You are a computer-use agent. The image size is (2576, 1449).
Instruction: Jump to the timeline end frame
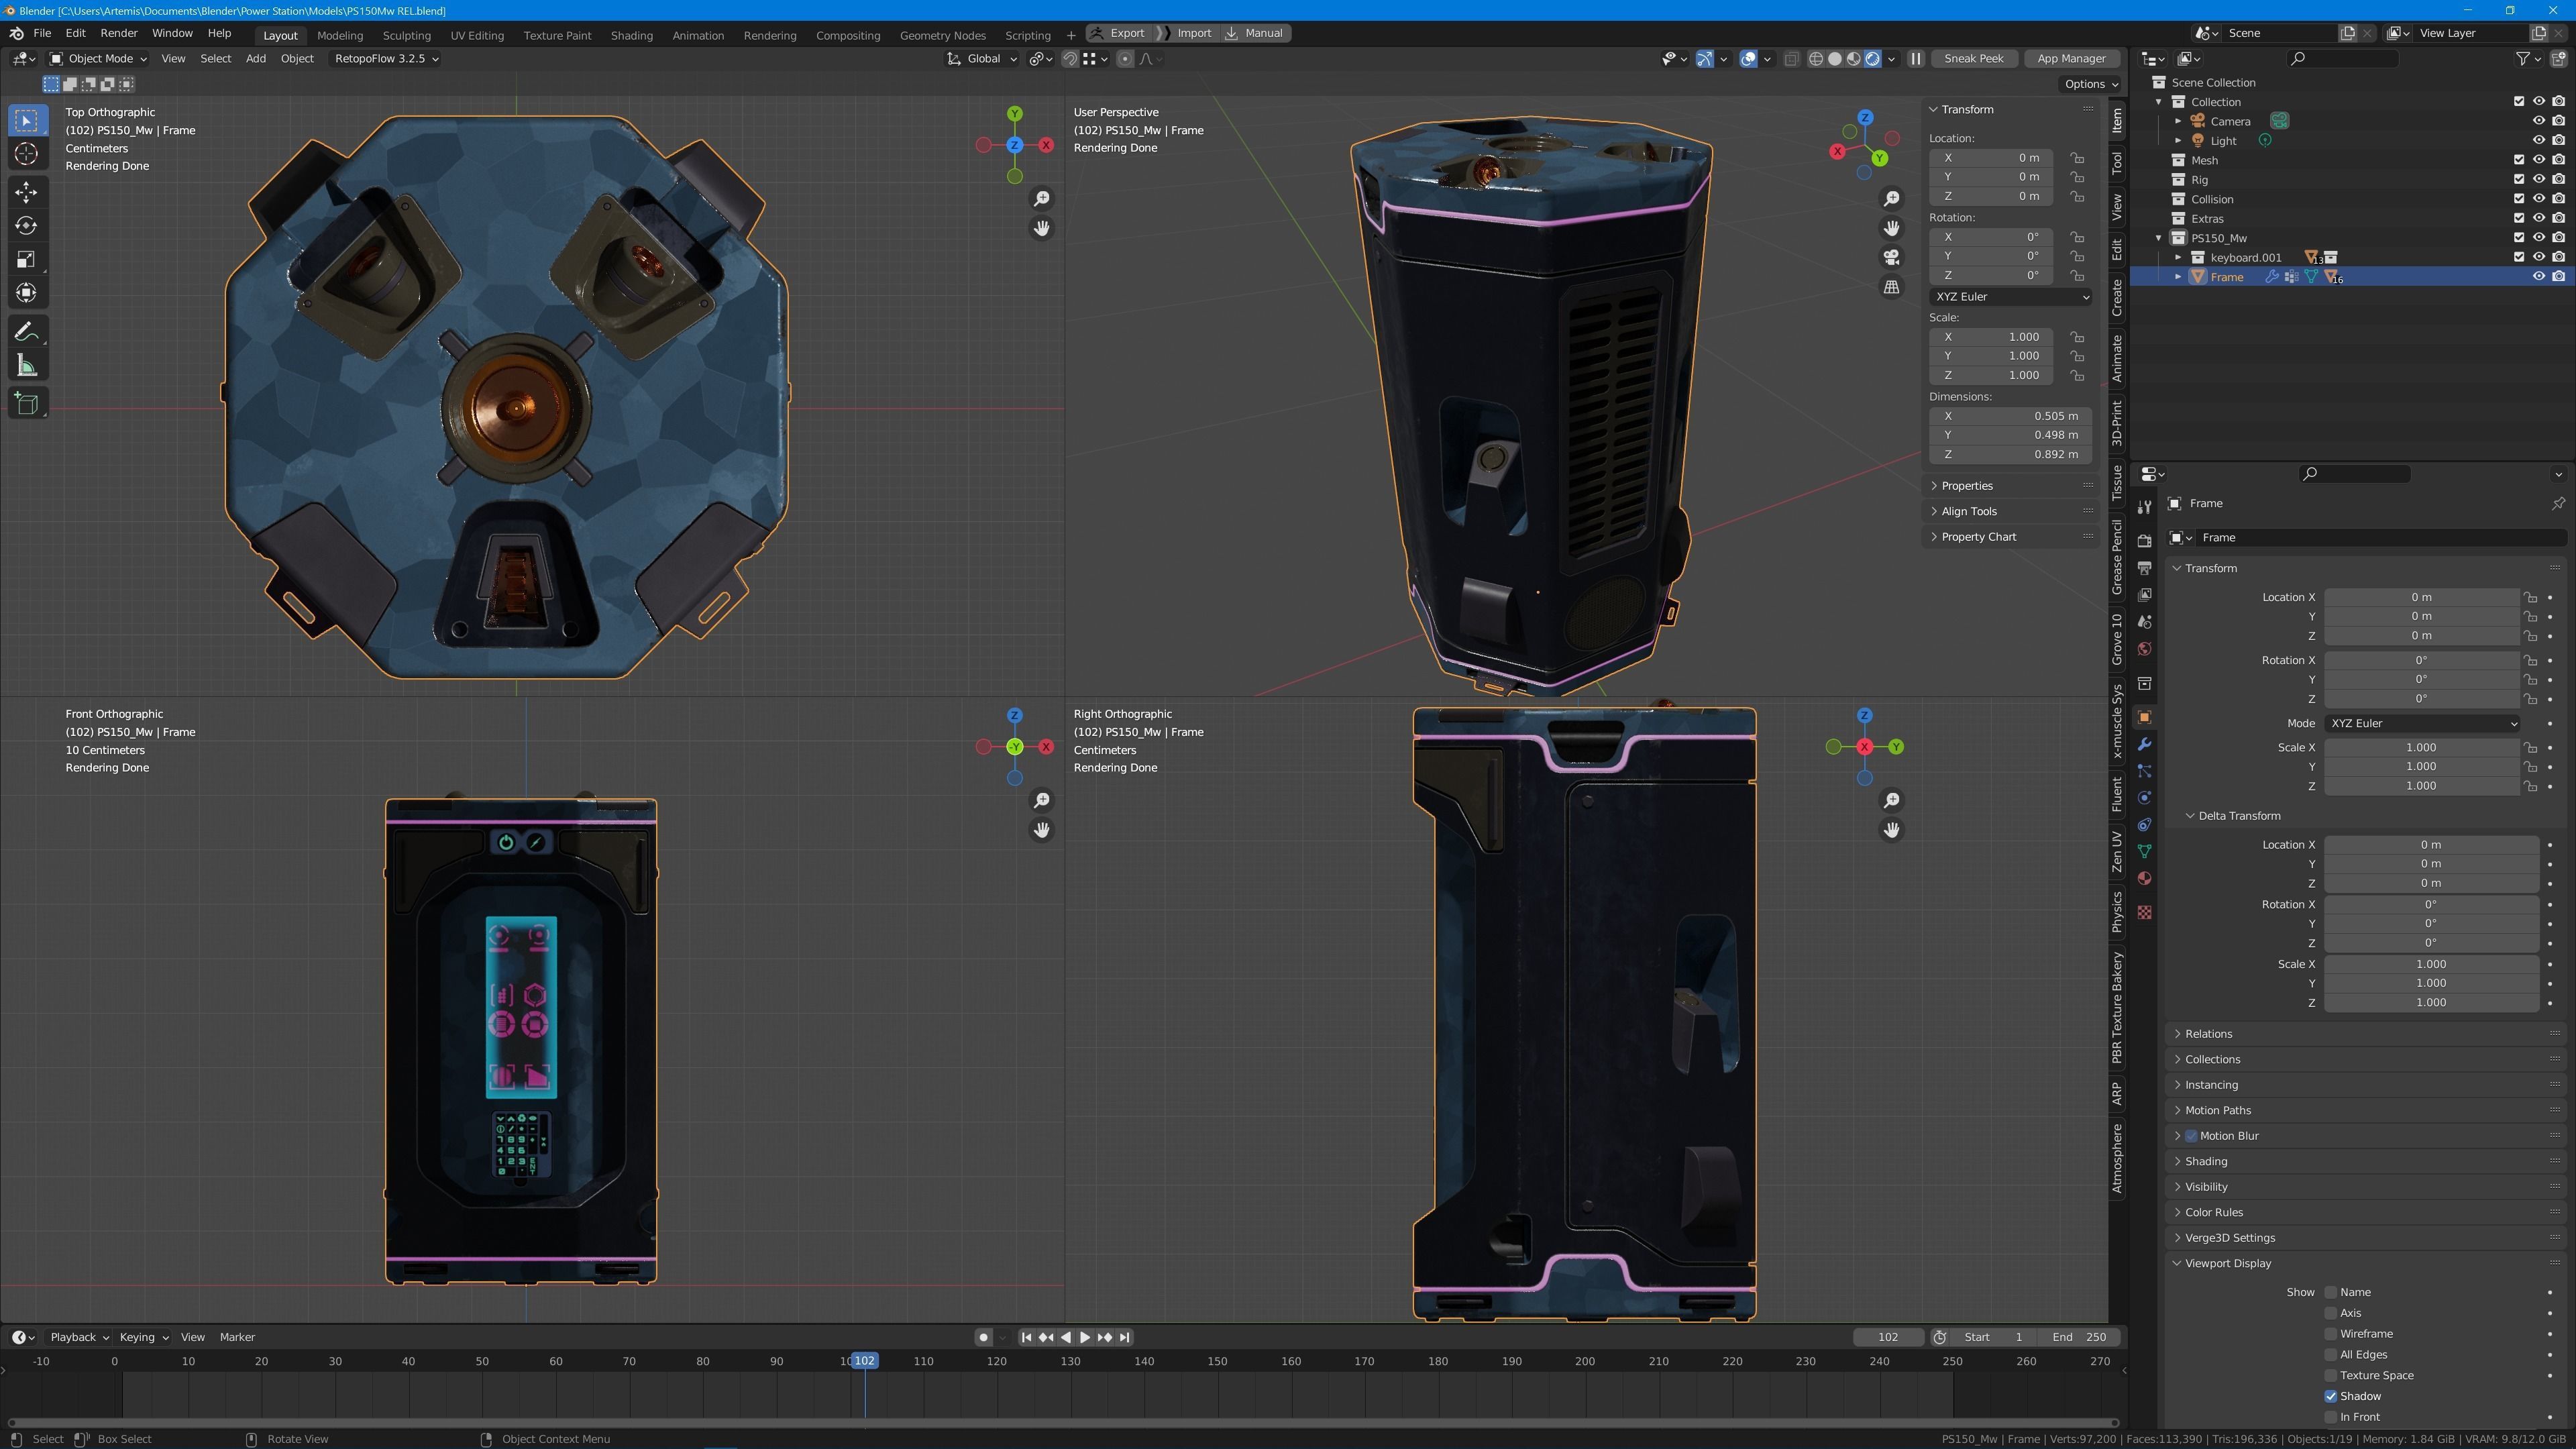(1125, 1338)
